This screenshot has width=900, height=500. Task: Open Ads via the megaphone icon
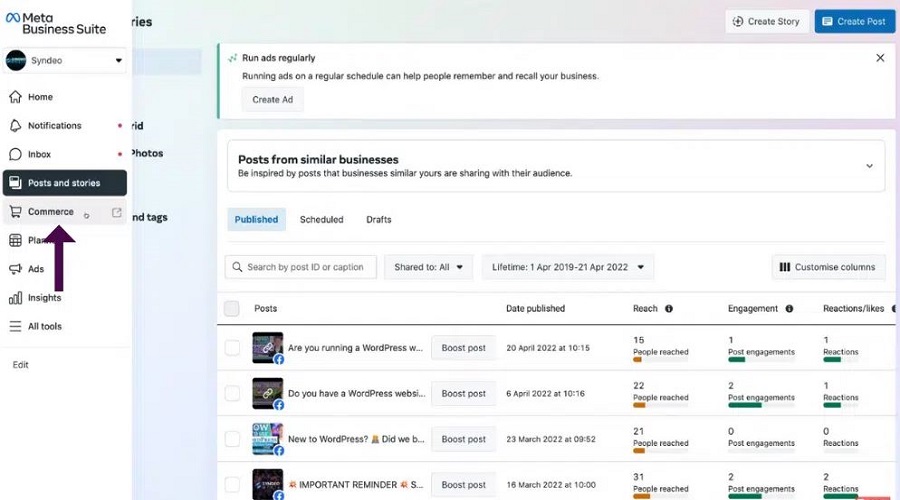point(15,269)
